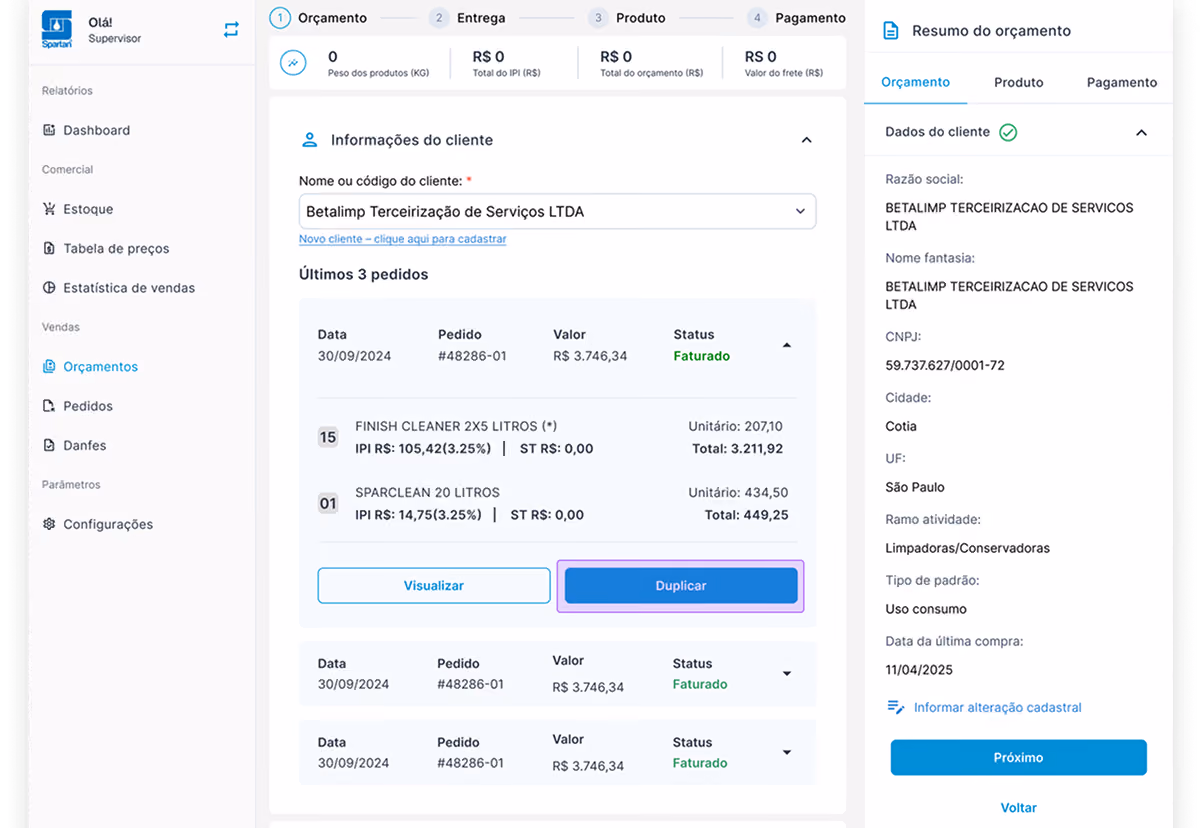This screenshot has height=828, width=1200.
Task: Click the Dashboard sidebar icon
Action: tap(49, 130)
